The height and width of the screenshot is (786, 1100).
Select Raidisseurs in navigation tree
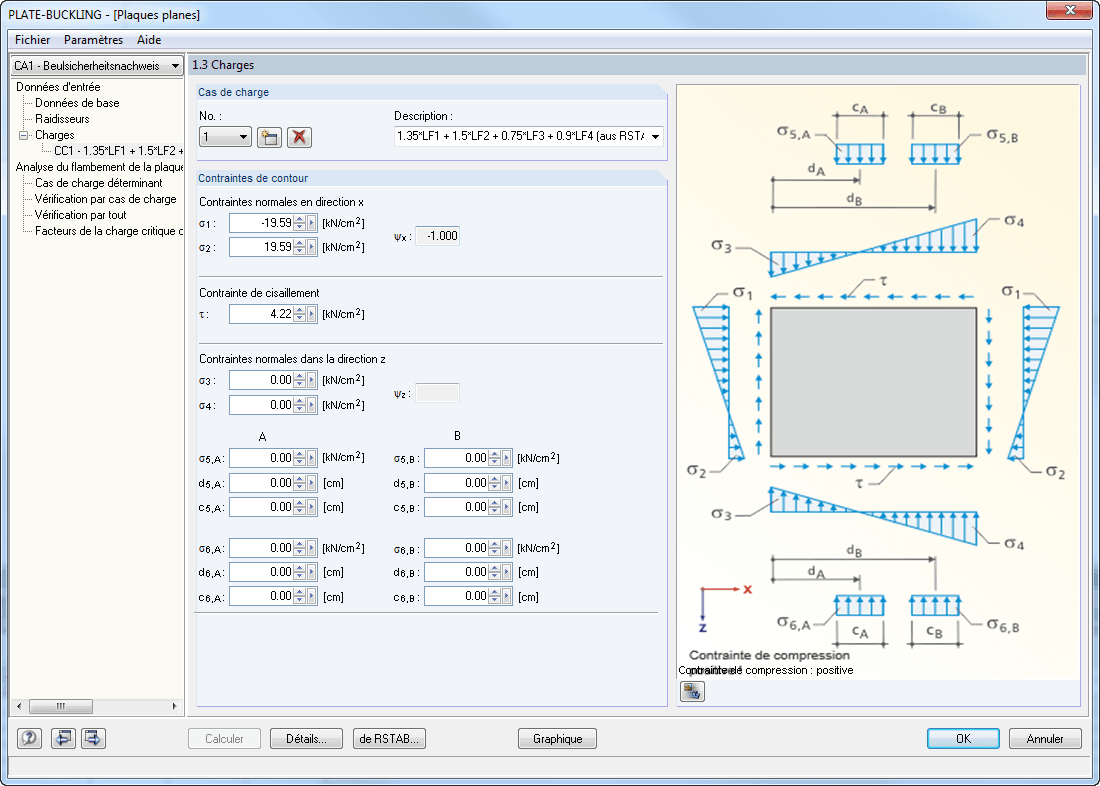pos(62,119)
